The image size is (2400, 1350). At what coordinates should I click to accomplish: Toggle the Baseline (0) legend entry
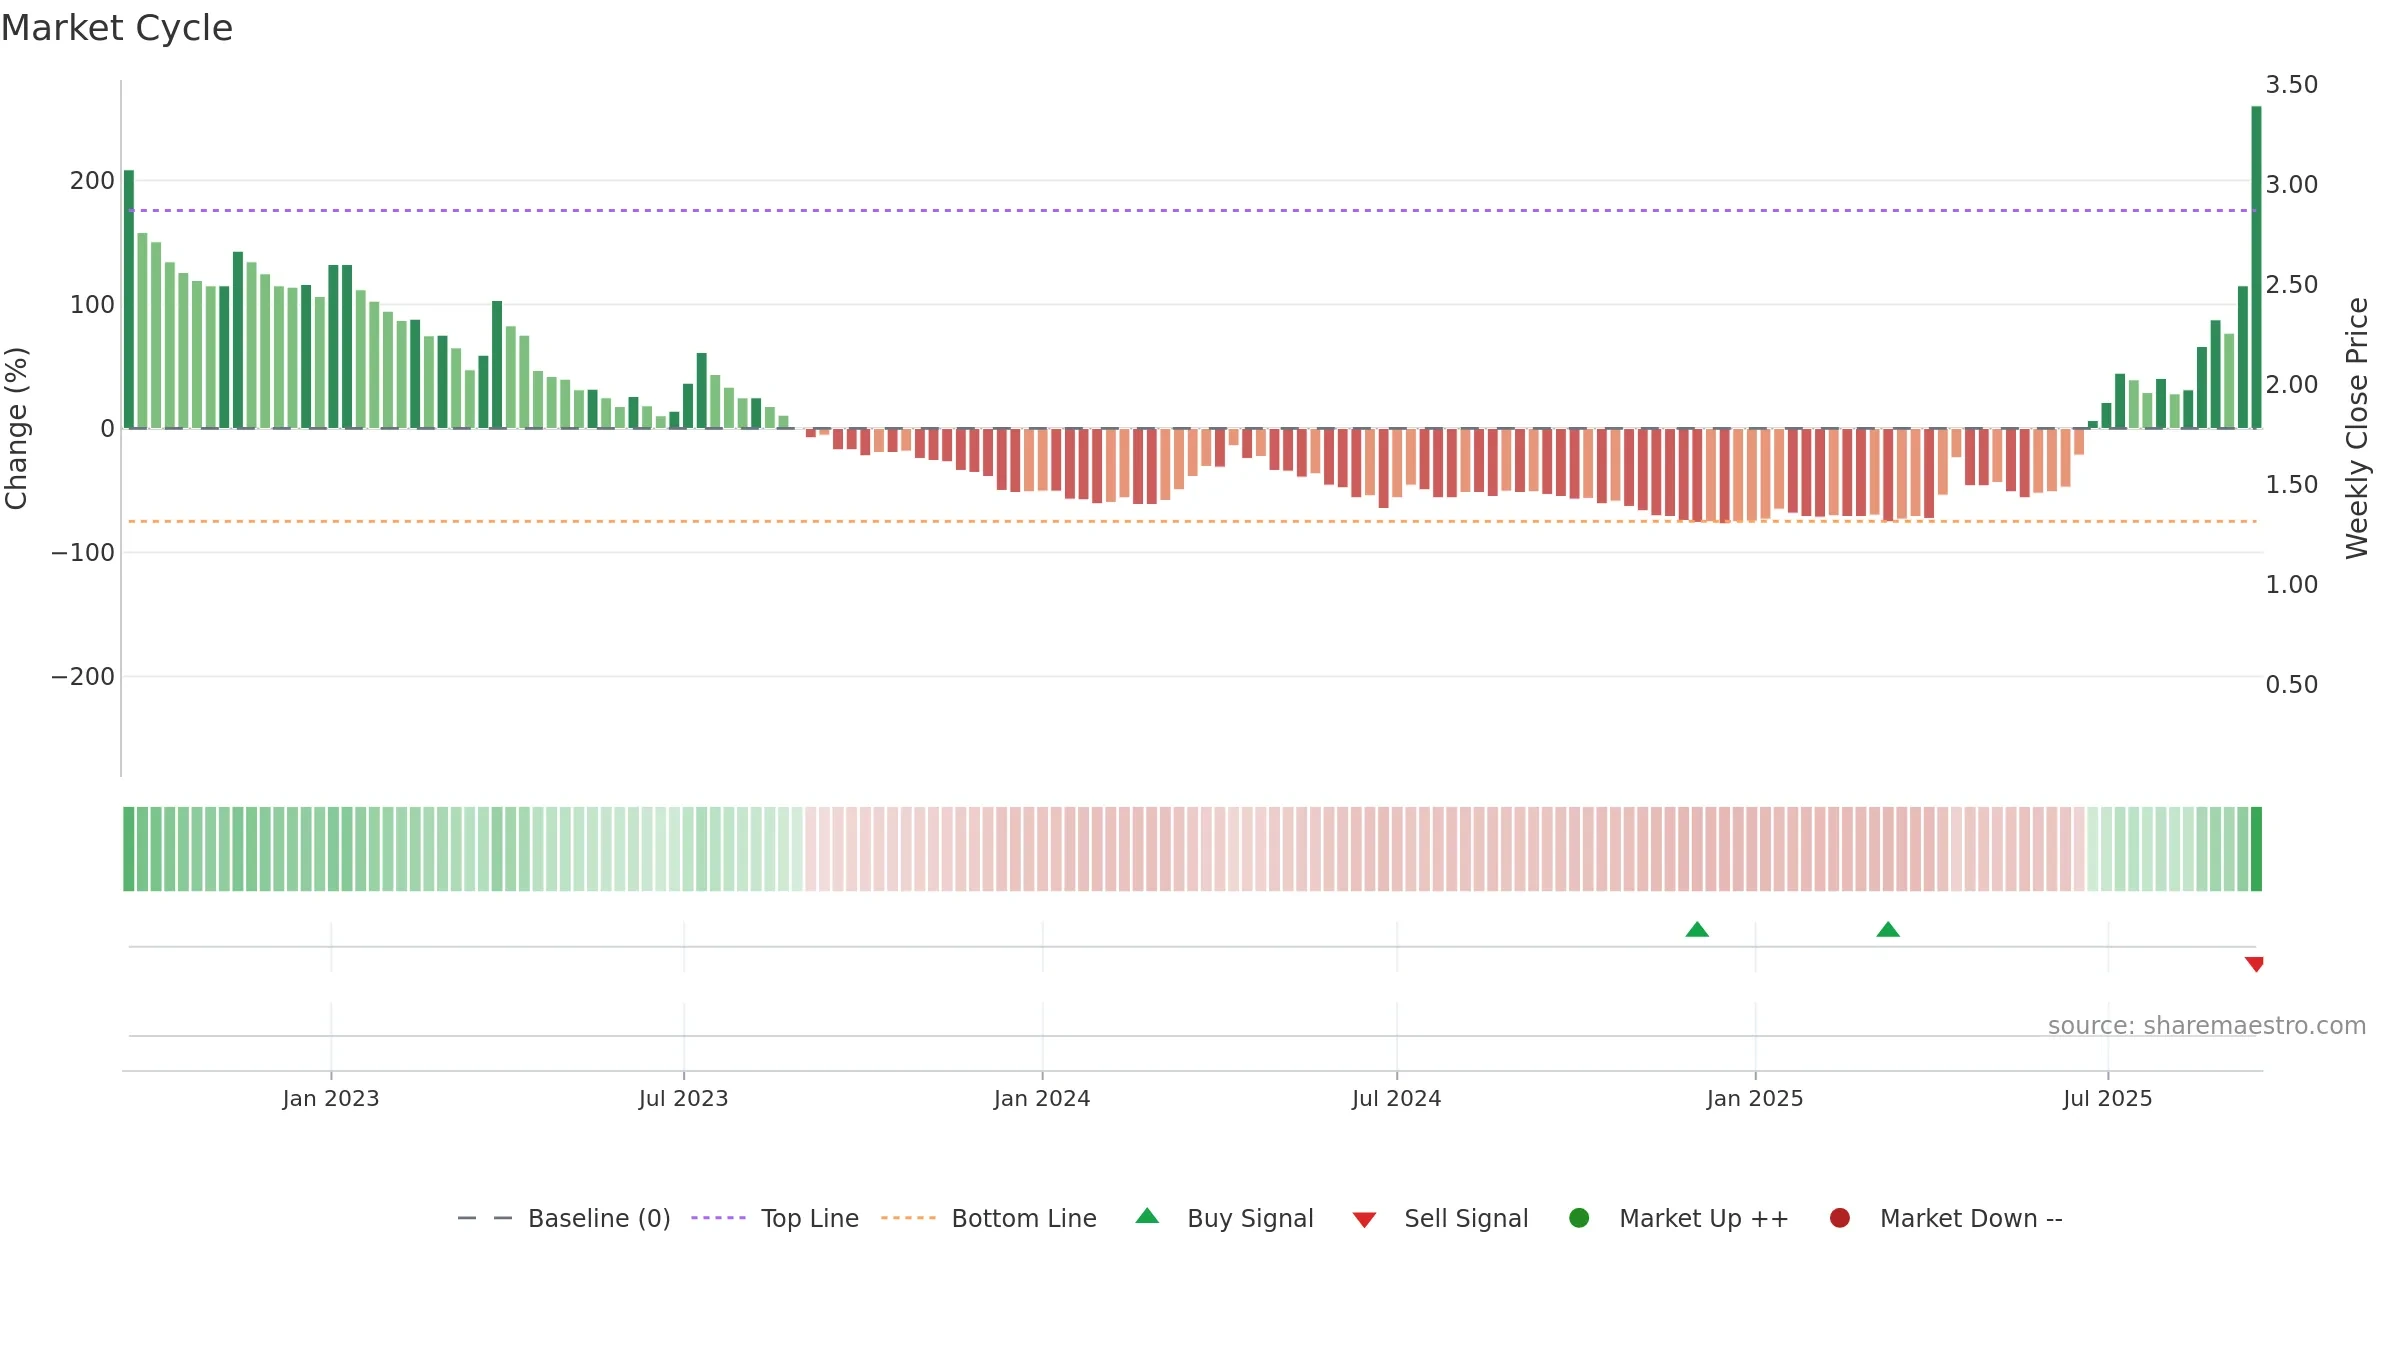[x=564, y=1218]
